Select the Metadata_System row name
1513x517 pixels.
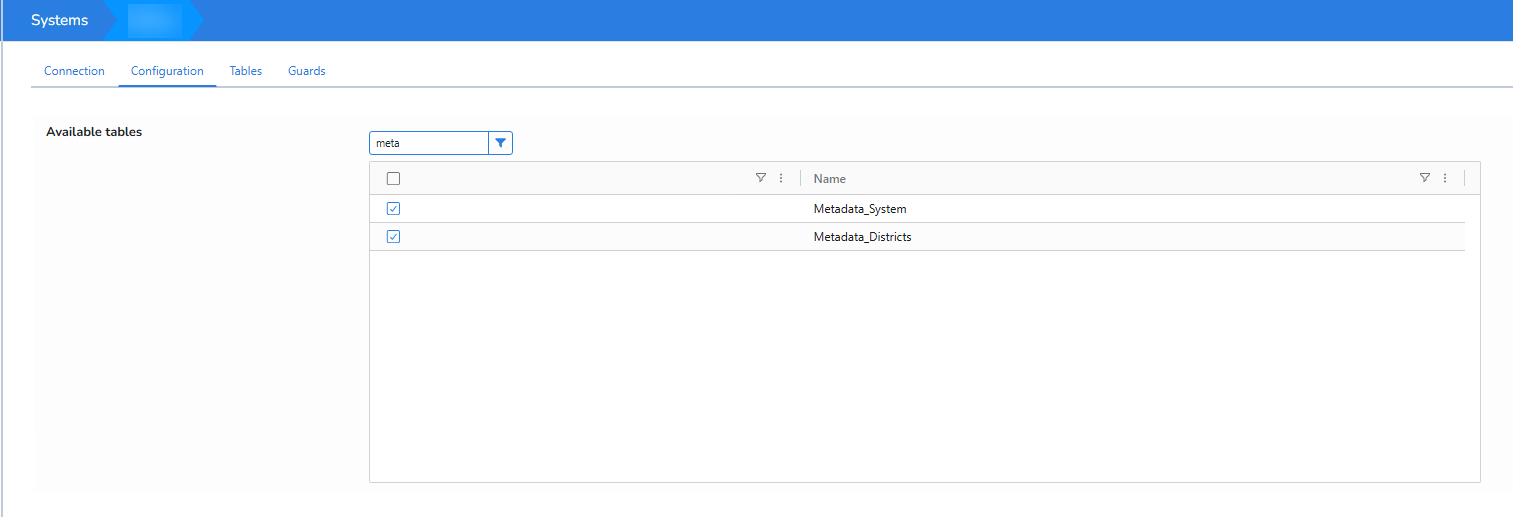point(859,209)
